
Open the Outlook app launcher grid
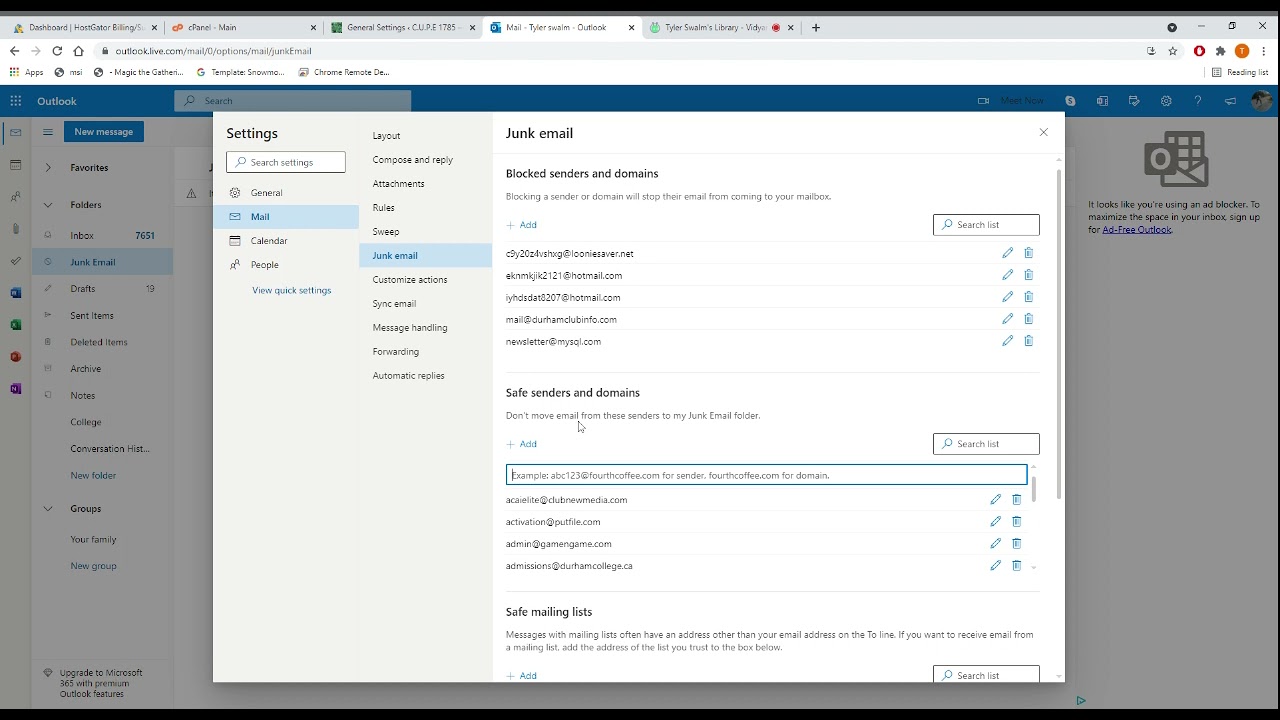click(15, 100)
